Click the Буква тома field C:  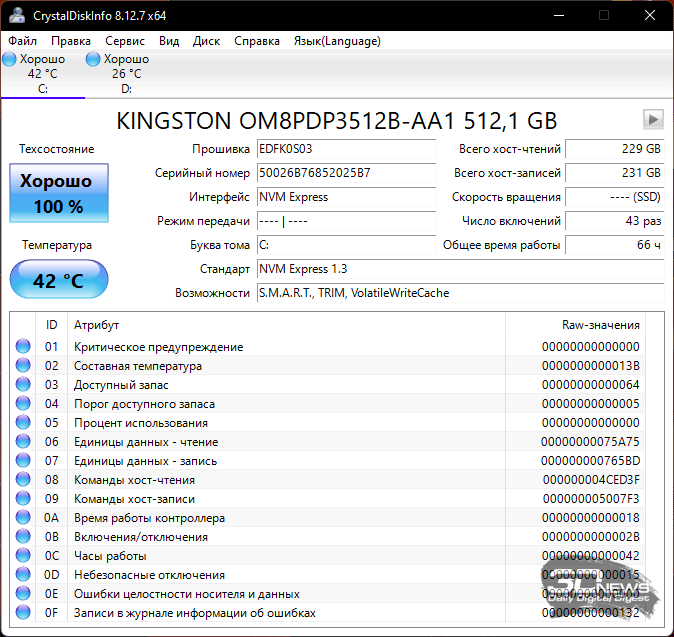346,245
